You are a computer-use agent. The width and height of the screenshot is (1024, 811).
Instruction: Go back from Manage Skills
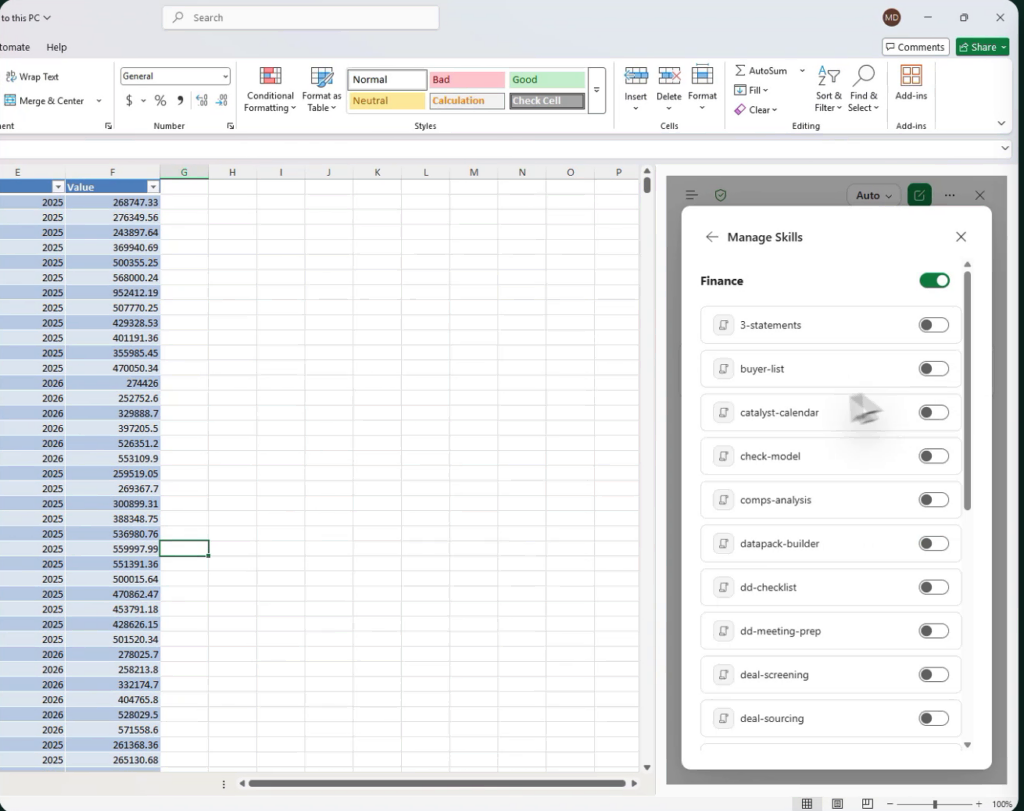tap(712, 237)
